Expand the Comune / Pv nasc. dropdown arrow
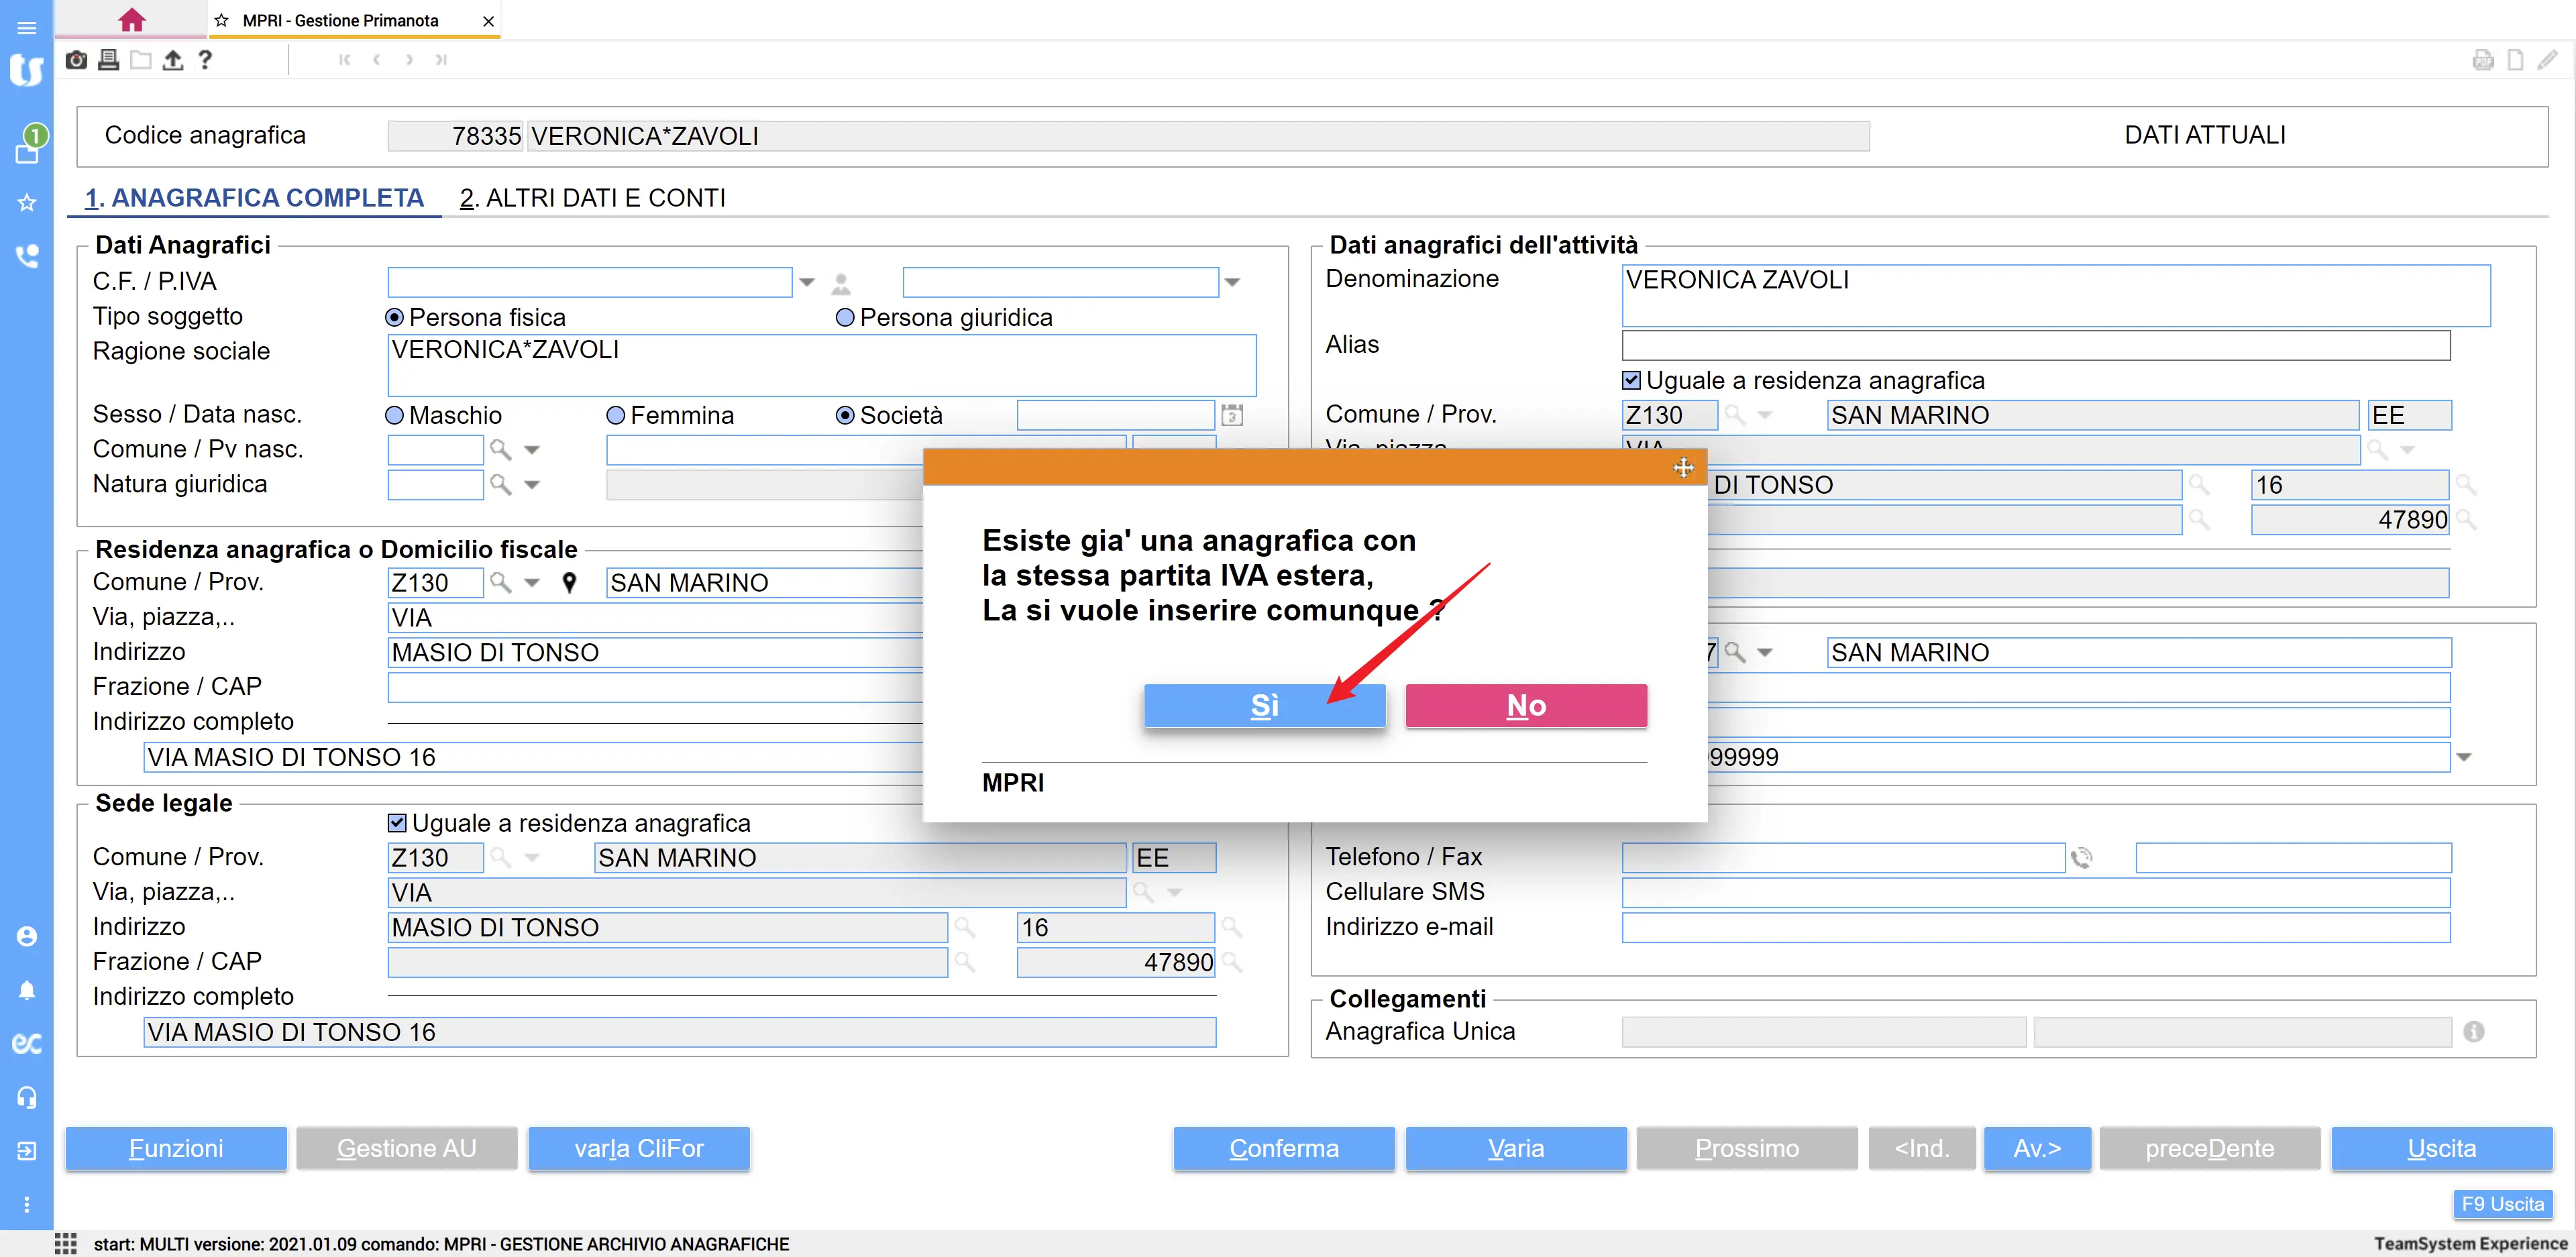 tap(532, 450)
